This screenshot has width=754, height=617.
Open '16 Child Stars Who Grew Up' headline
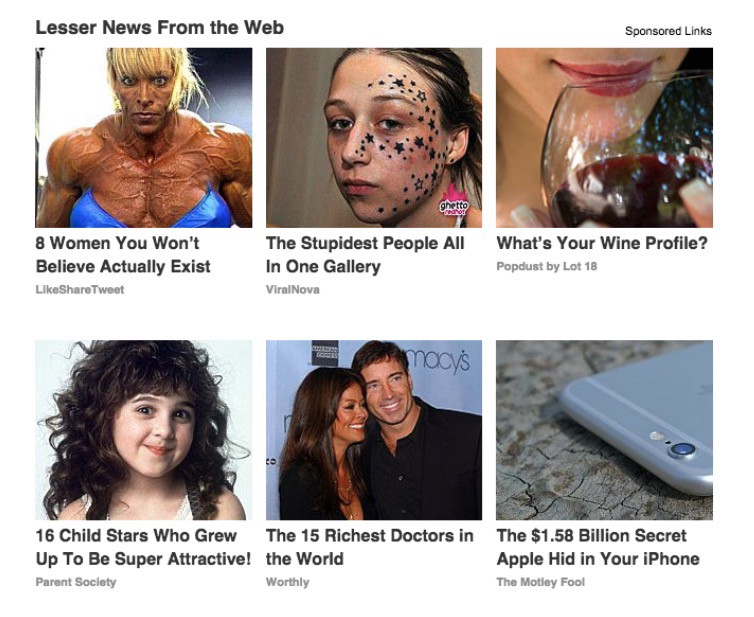[x=143, y=547]
